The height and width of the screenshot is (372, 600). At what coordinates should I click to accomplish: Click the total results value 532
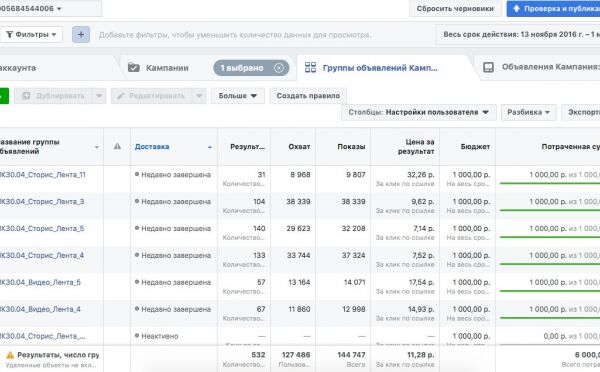click(258, 355)
